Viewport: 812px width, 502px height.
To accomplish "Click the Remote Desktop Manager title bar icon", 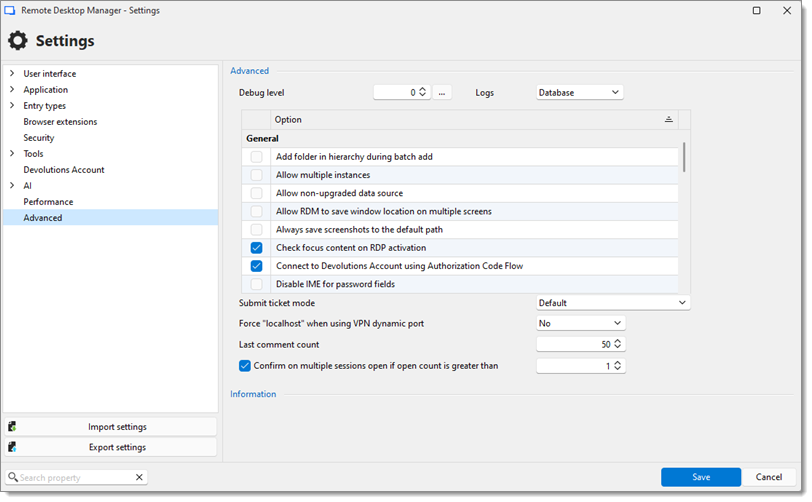I will point(10,10).
